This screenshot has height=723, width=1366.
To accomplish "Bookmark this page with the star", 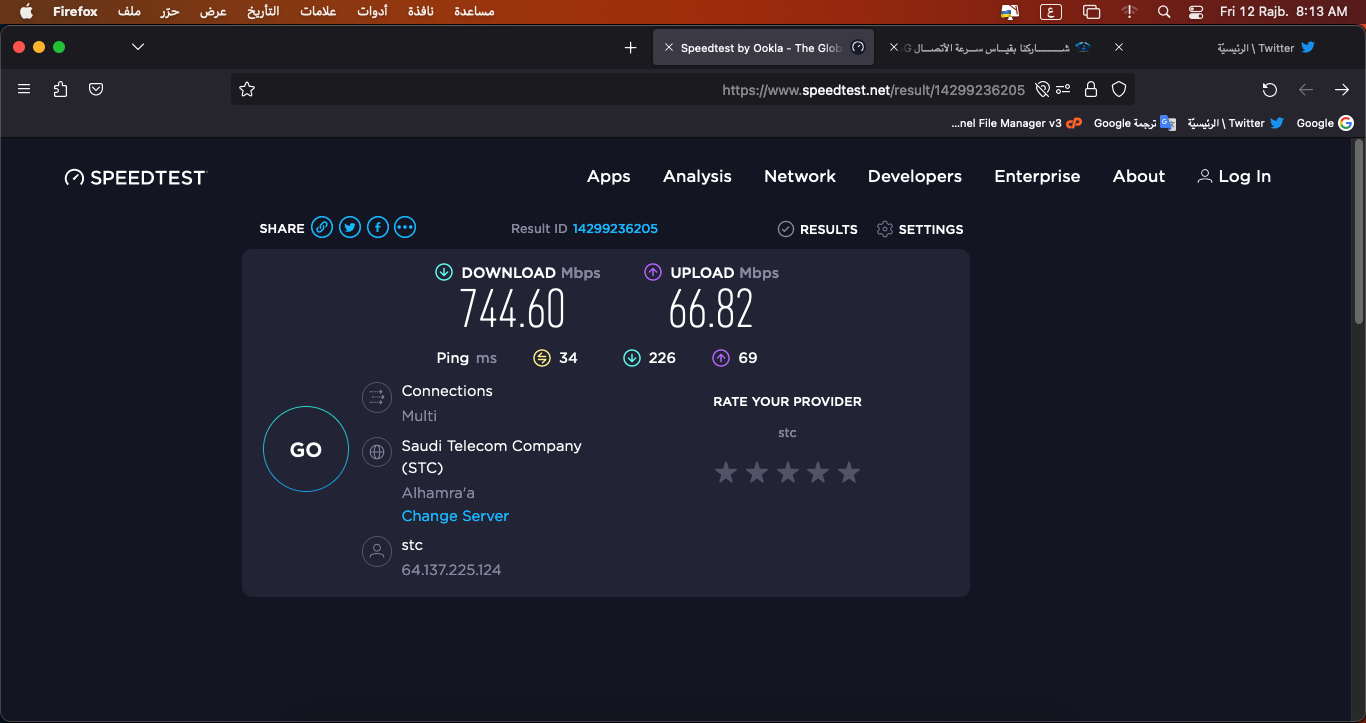I will tap(247, 89).
